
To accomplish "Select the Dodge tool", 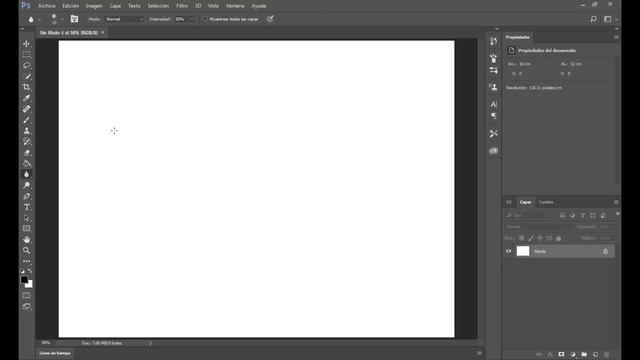I will click(x=27, y=185).
